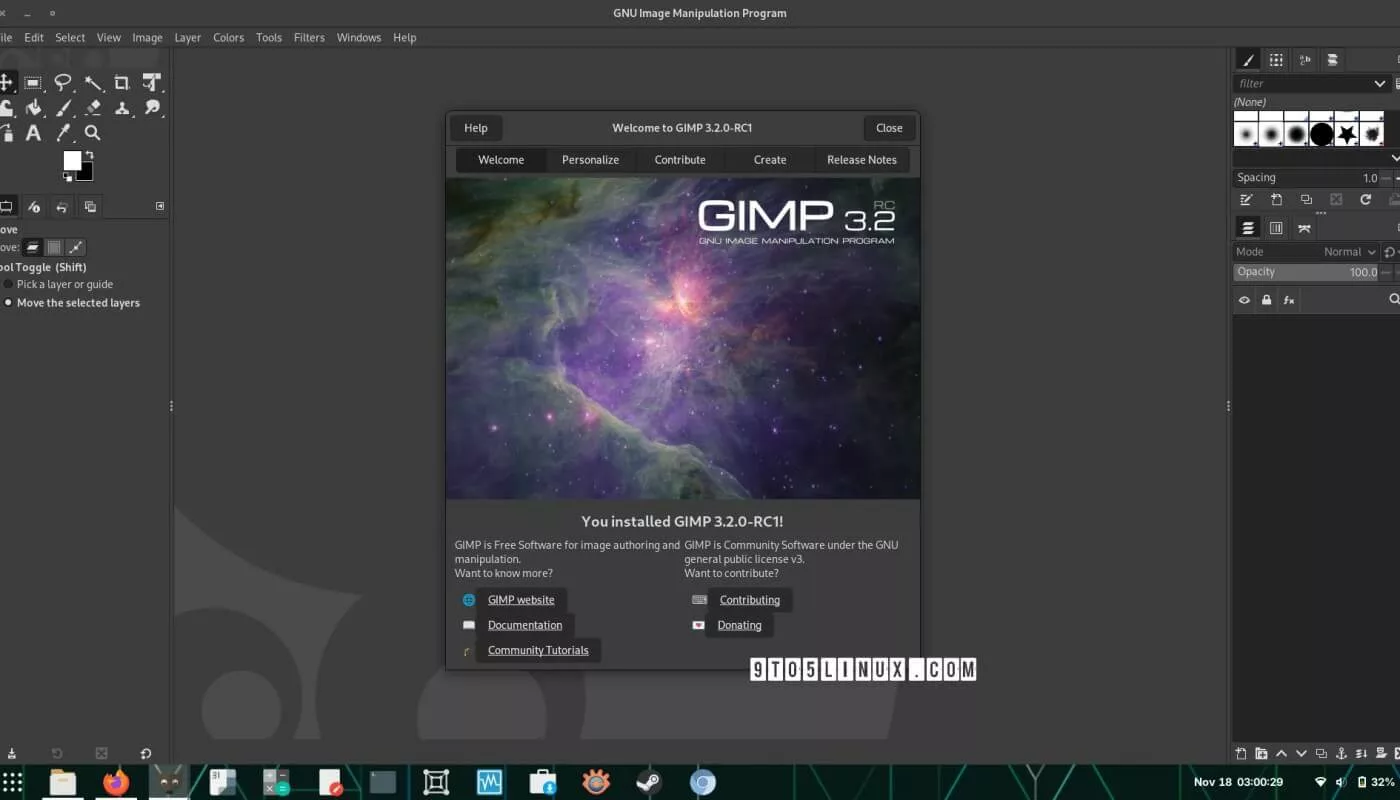Click the white foreground color swatch
Screen dimensions: 1400x800
point(72,160)
